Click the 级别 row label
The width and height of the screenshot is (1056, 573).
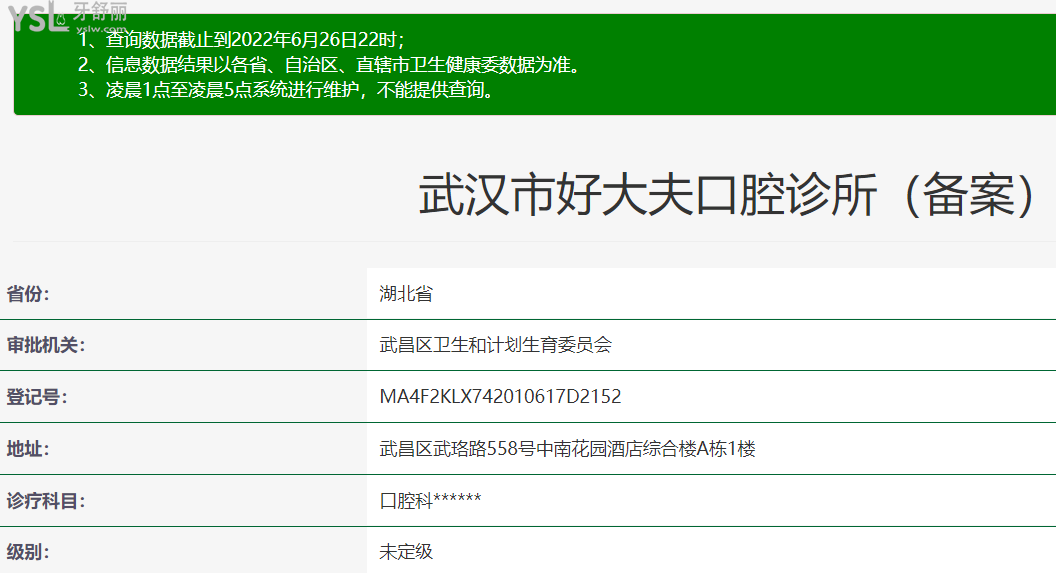tap(28, 552)
